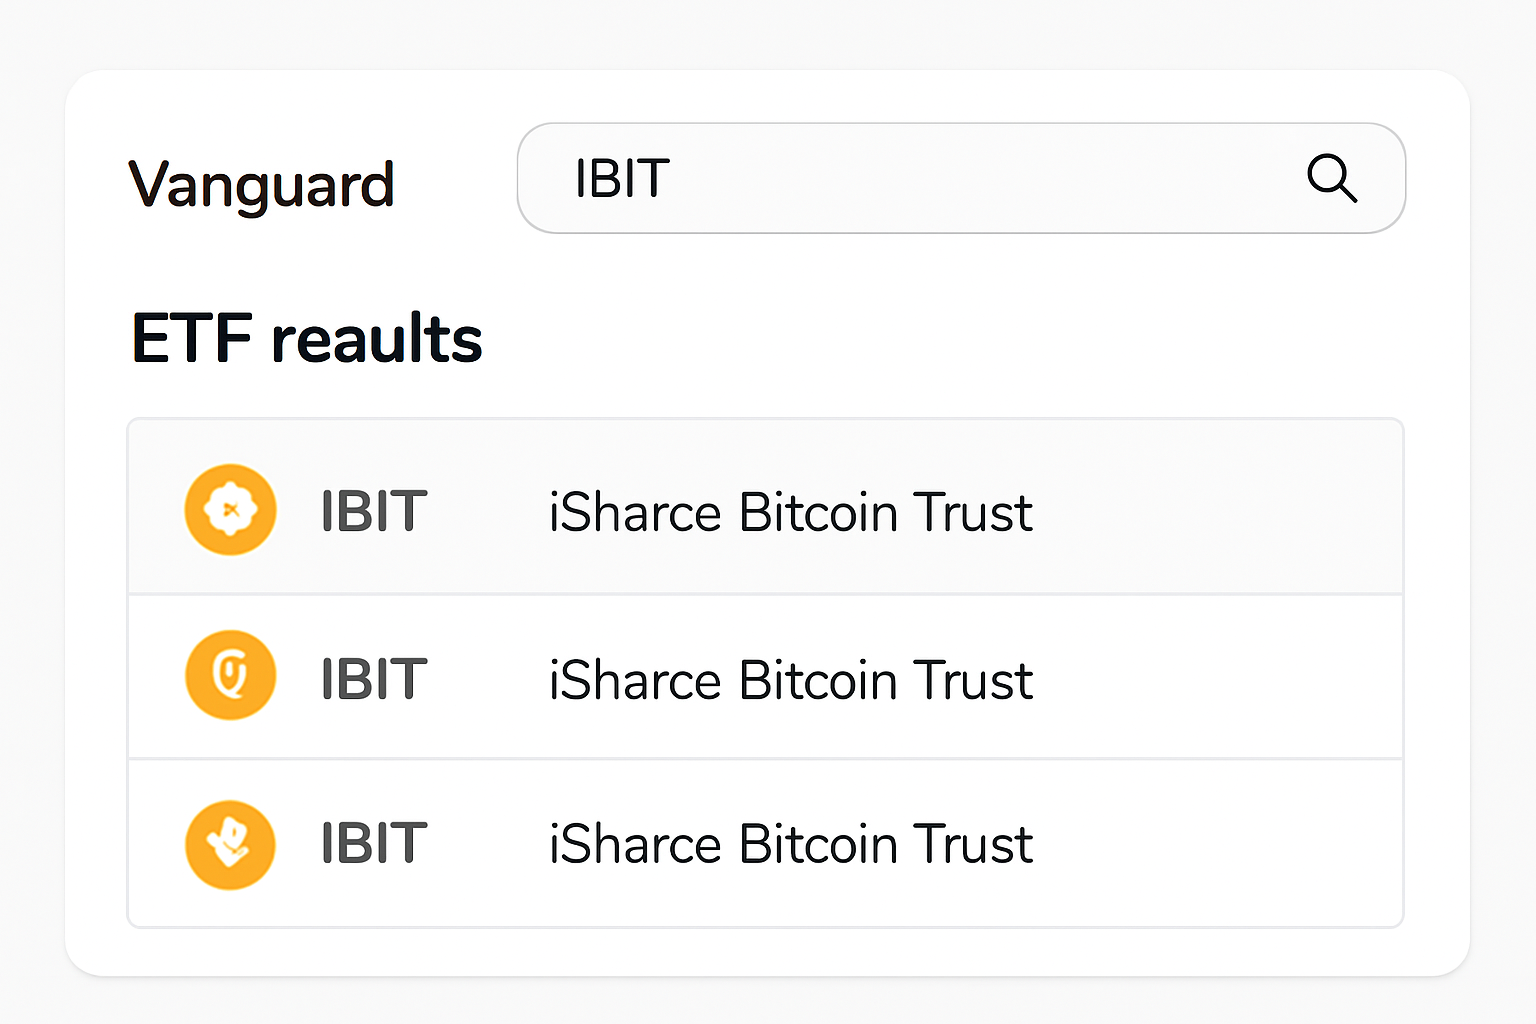The image size is (1536, 1024).
Task: Select the second IBIT ETF result row
Action: 766,676
